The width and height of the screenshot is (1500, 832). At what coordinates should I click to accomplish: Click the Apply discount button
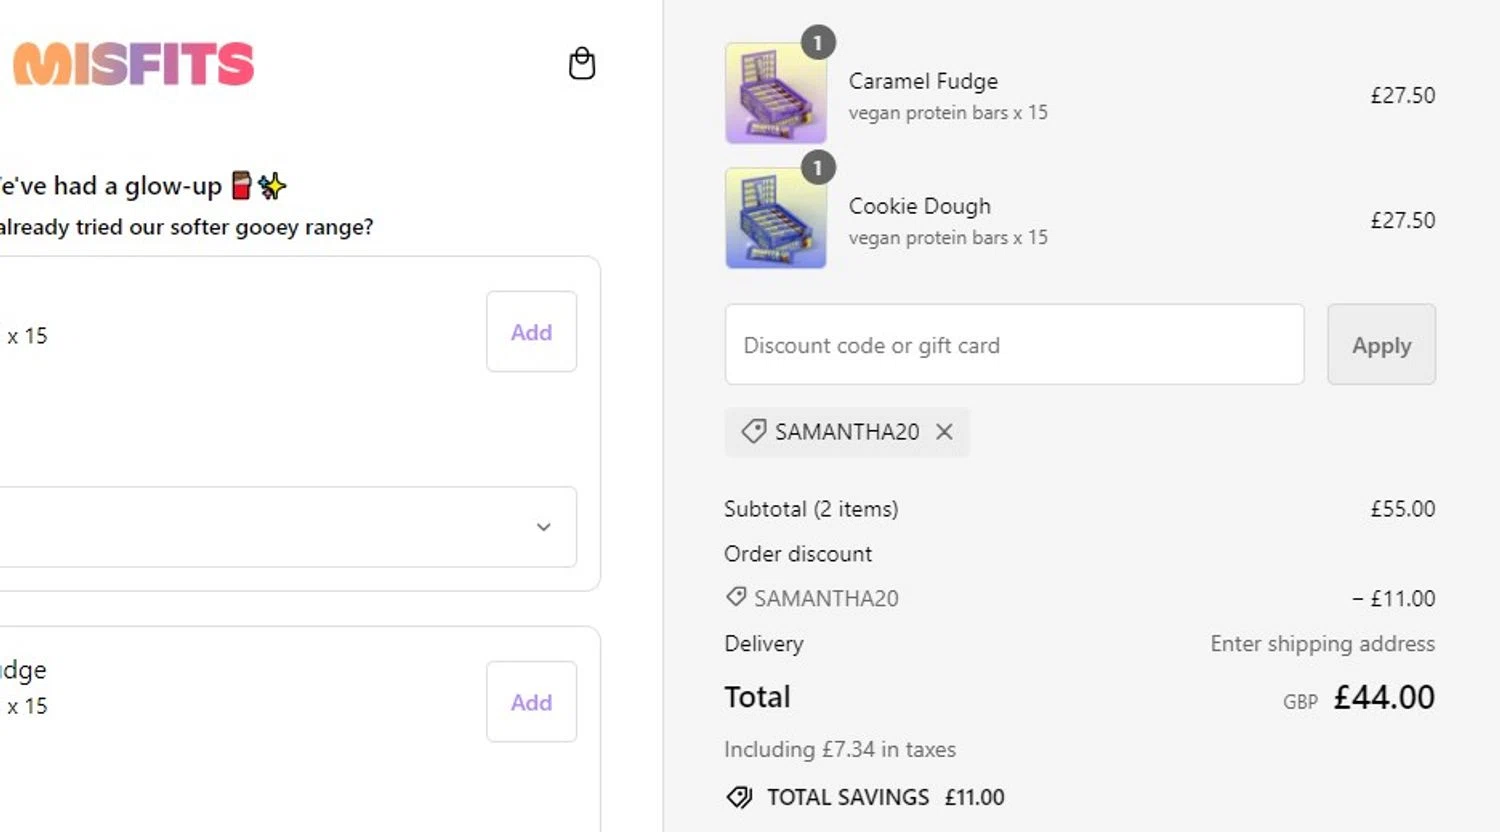(1381, 345)
